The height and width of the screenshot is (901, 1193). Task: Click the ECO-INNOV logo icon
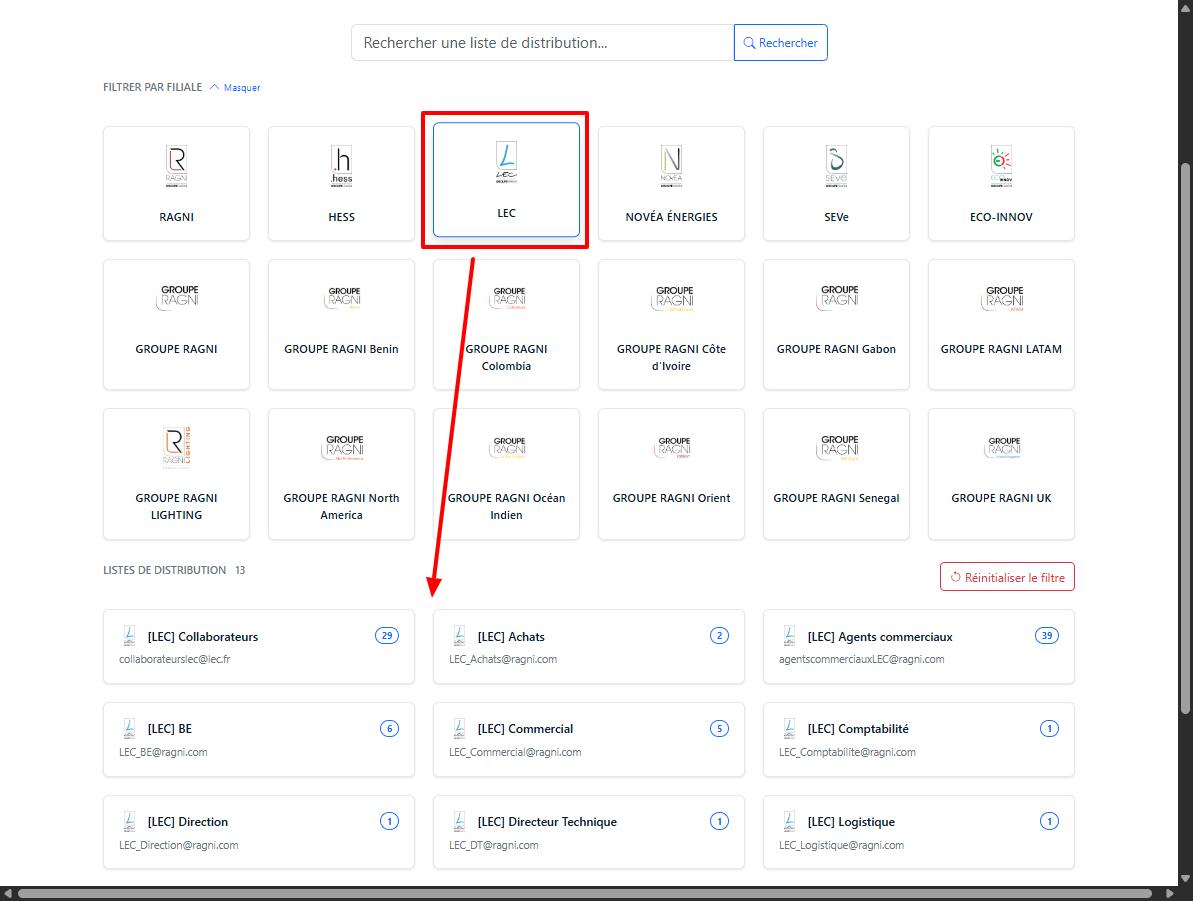pos(1001,166)
